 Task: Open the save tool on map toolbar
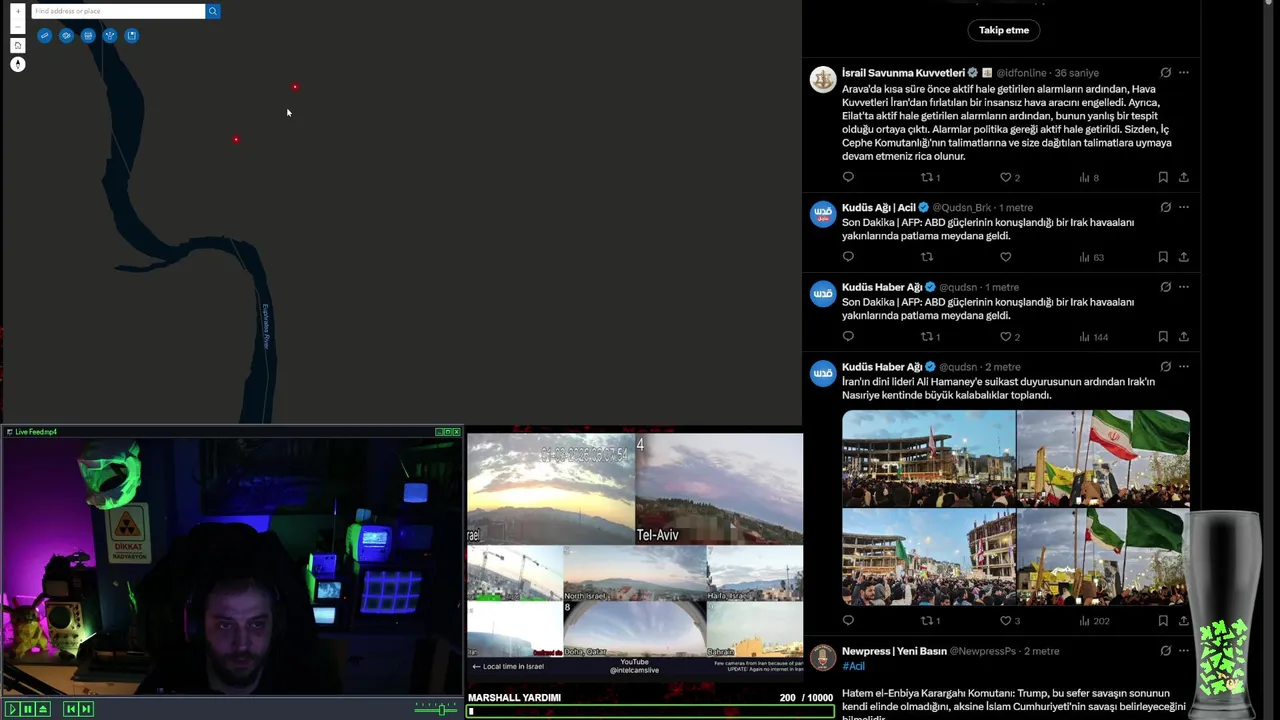coord(132,35)
